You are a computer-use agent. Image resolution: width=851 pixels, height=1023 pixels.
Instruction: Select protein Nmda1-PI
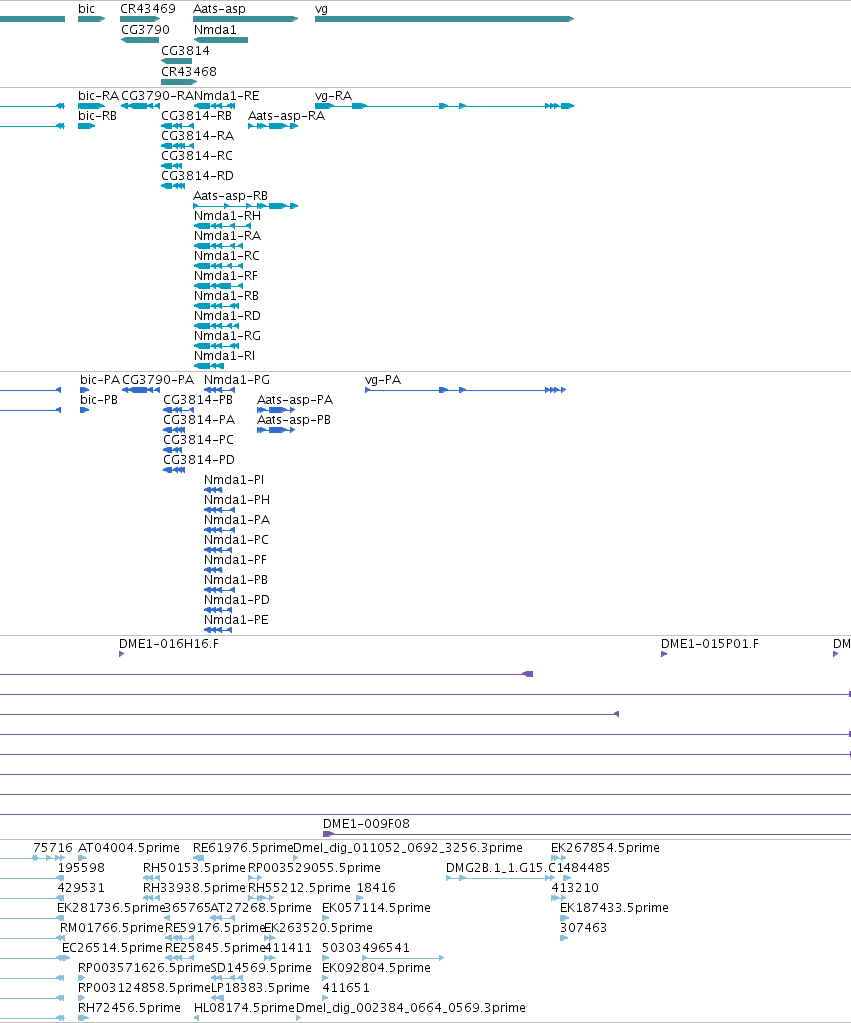pyautogui.click(x=213, y=490)
